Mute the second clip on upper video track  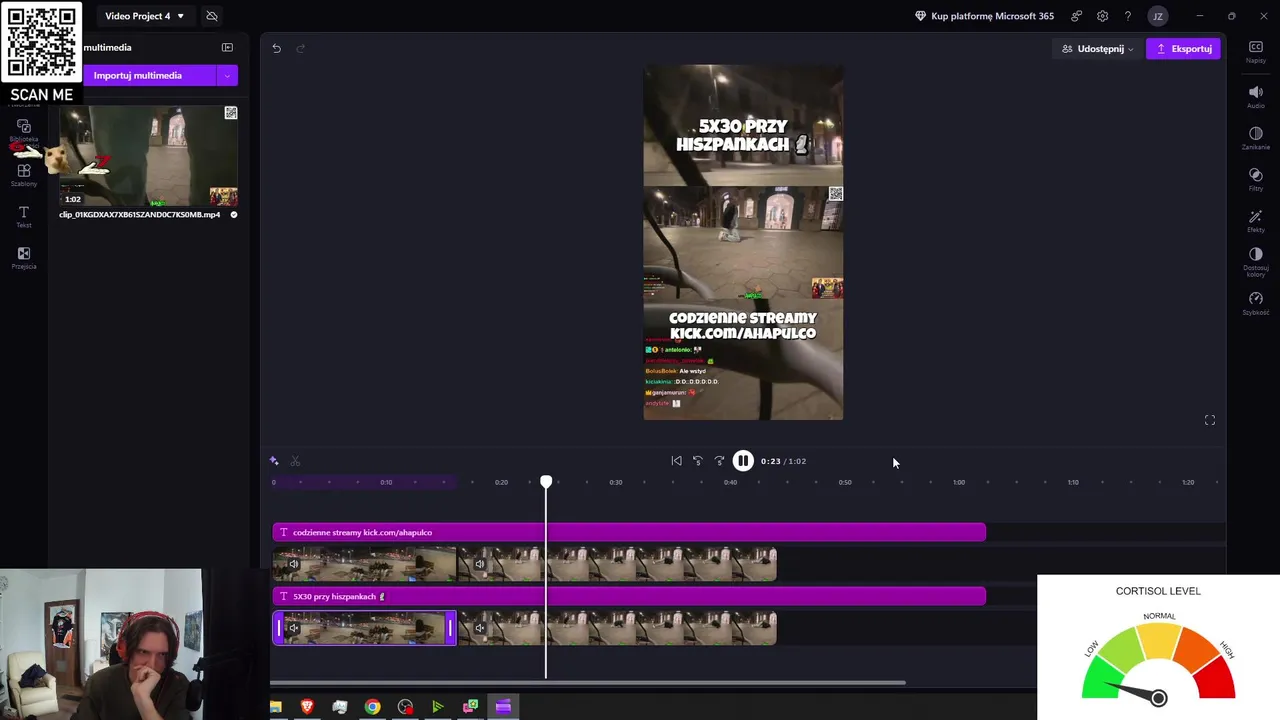click(480, 564)
